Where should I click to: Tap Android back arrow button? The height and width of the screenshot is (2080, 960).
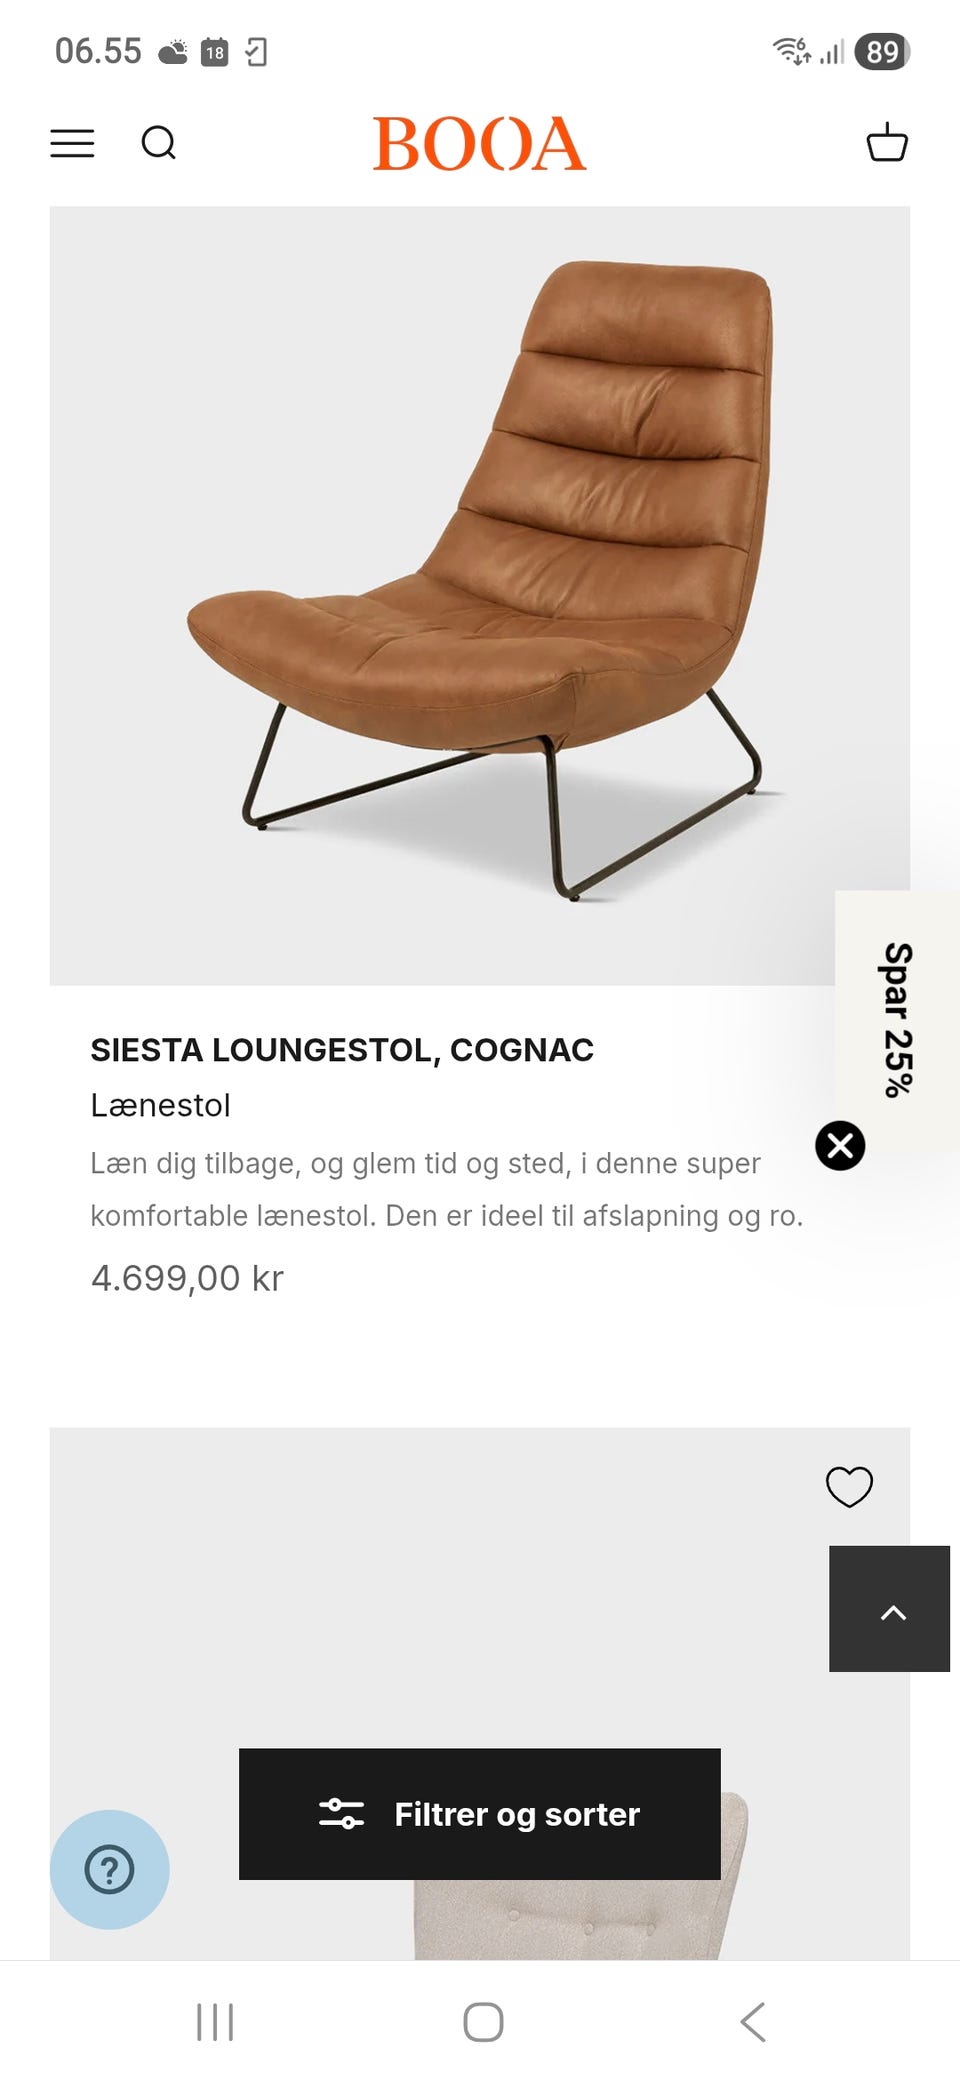(x=753, y=2021)
